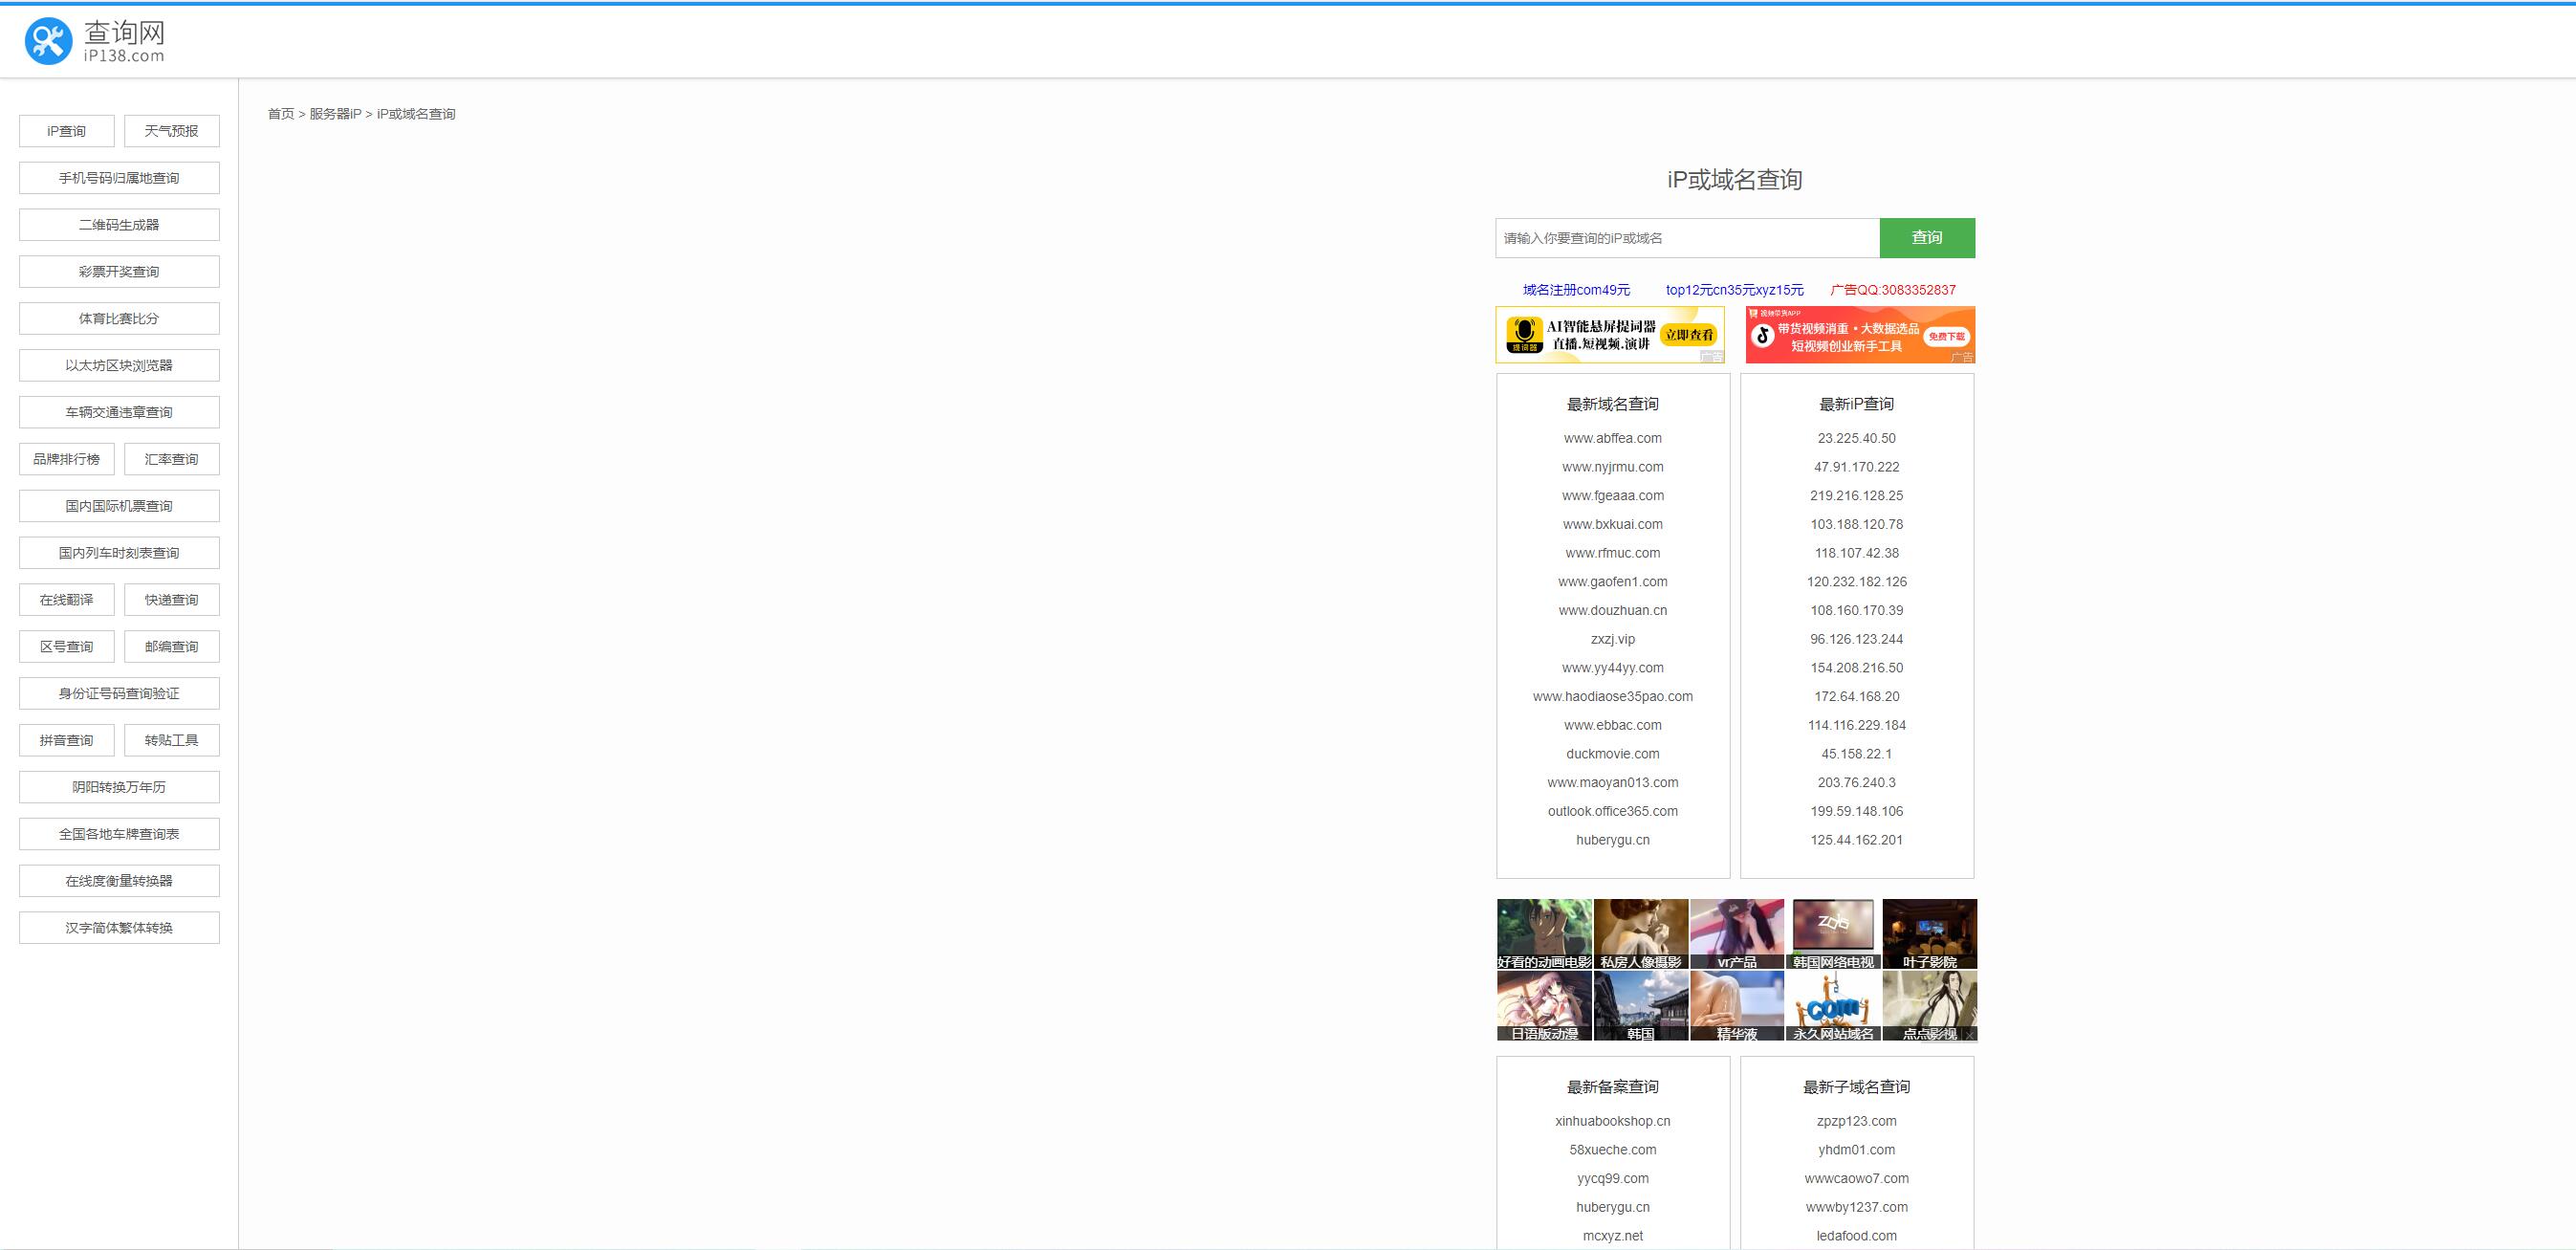
Task: Open domain www.haodiaose35pao.com
Action: [x=1613, y=697]
